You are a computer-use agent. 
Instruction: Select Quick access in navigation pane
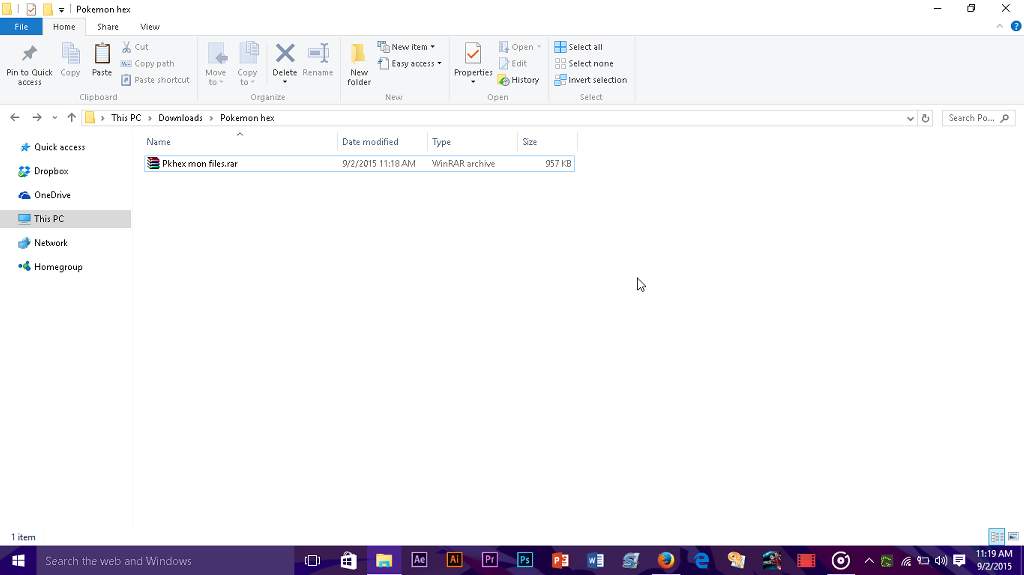[59, 147]
